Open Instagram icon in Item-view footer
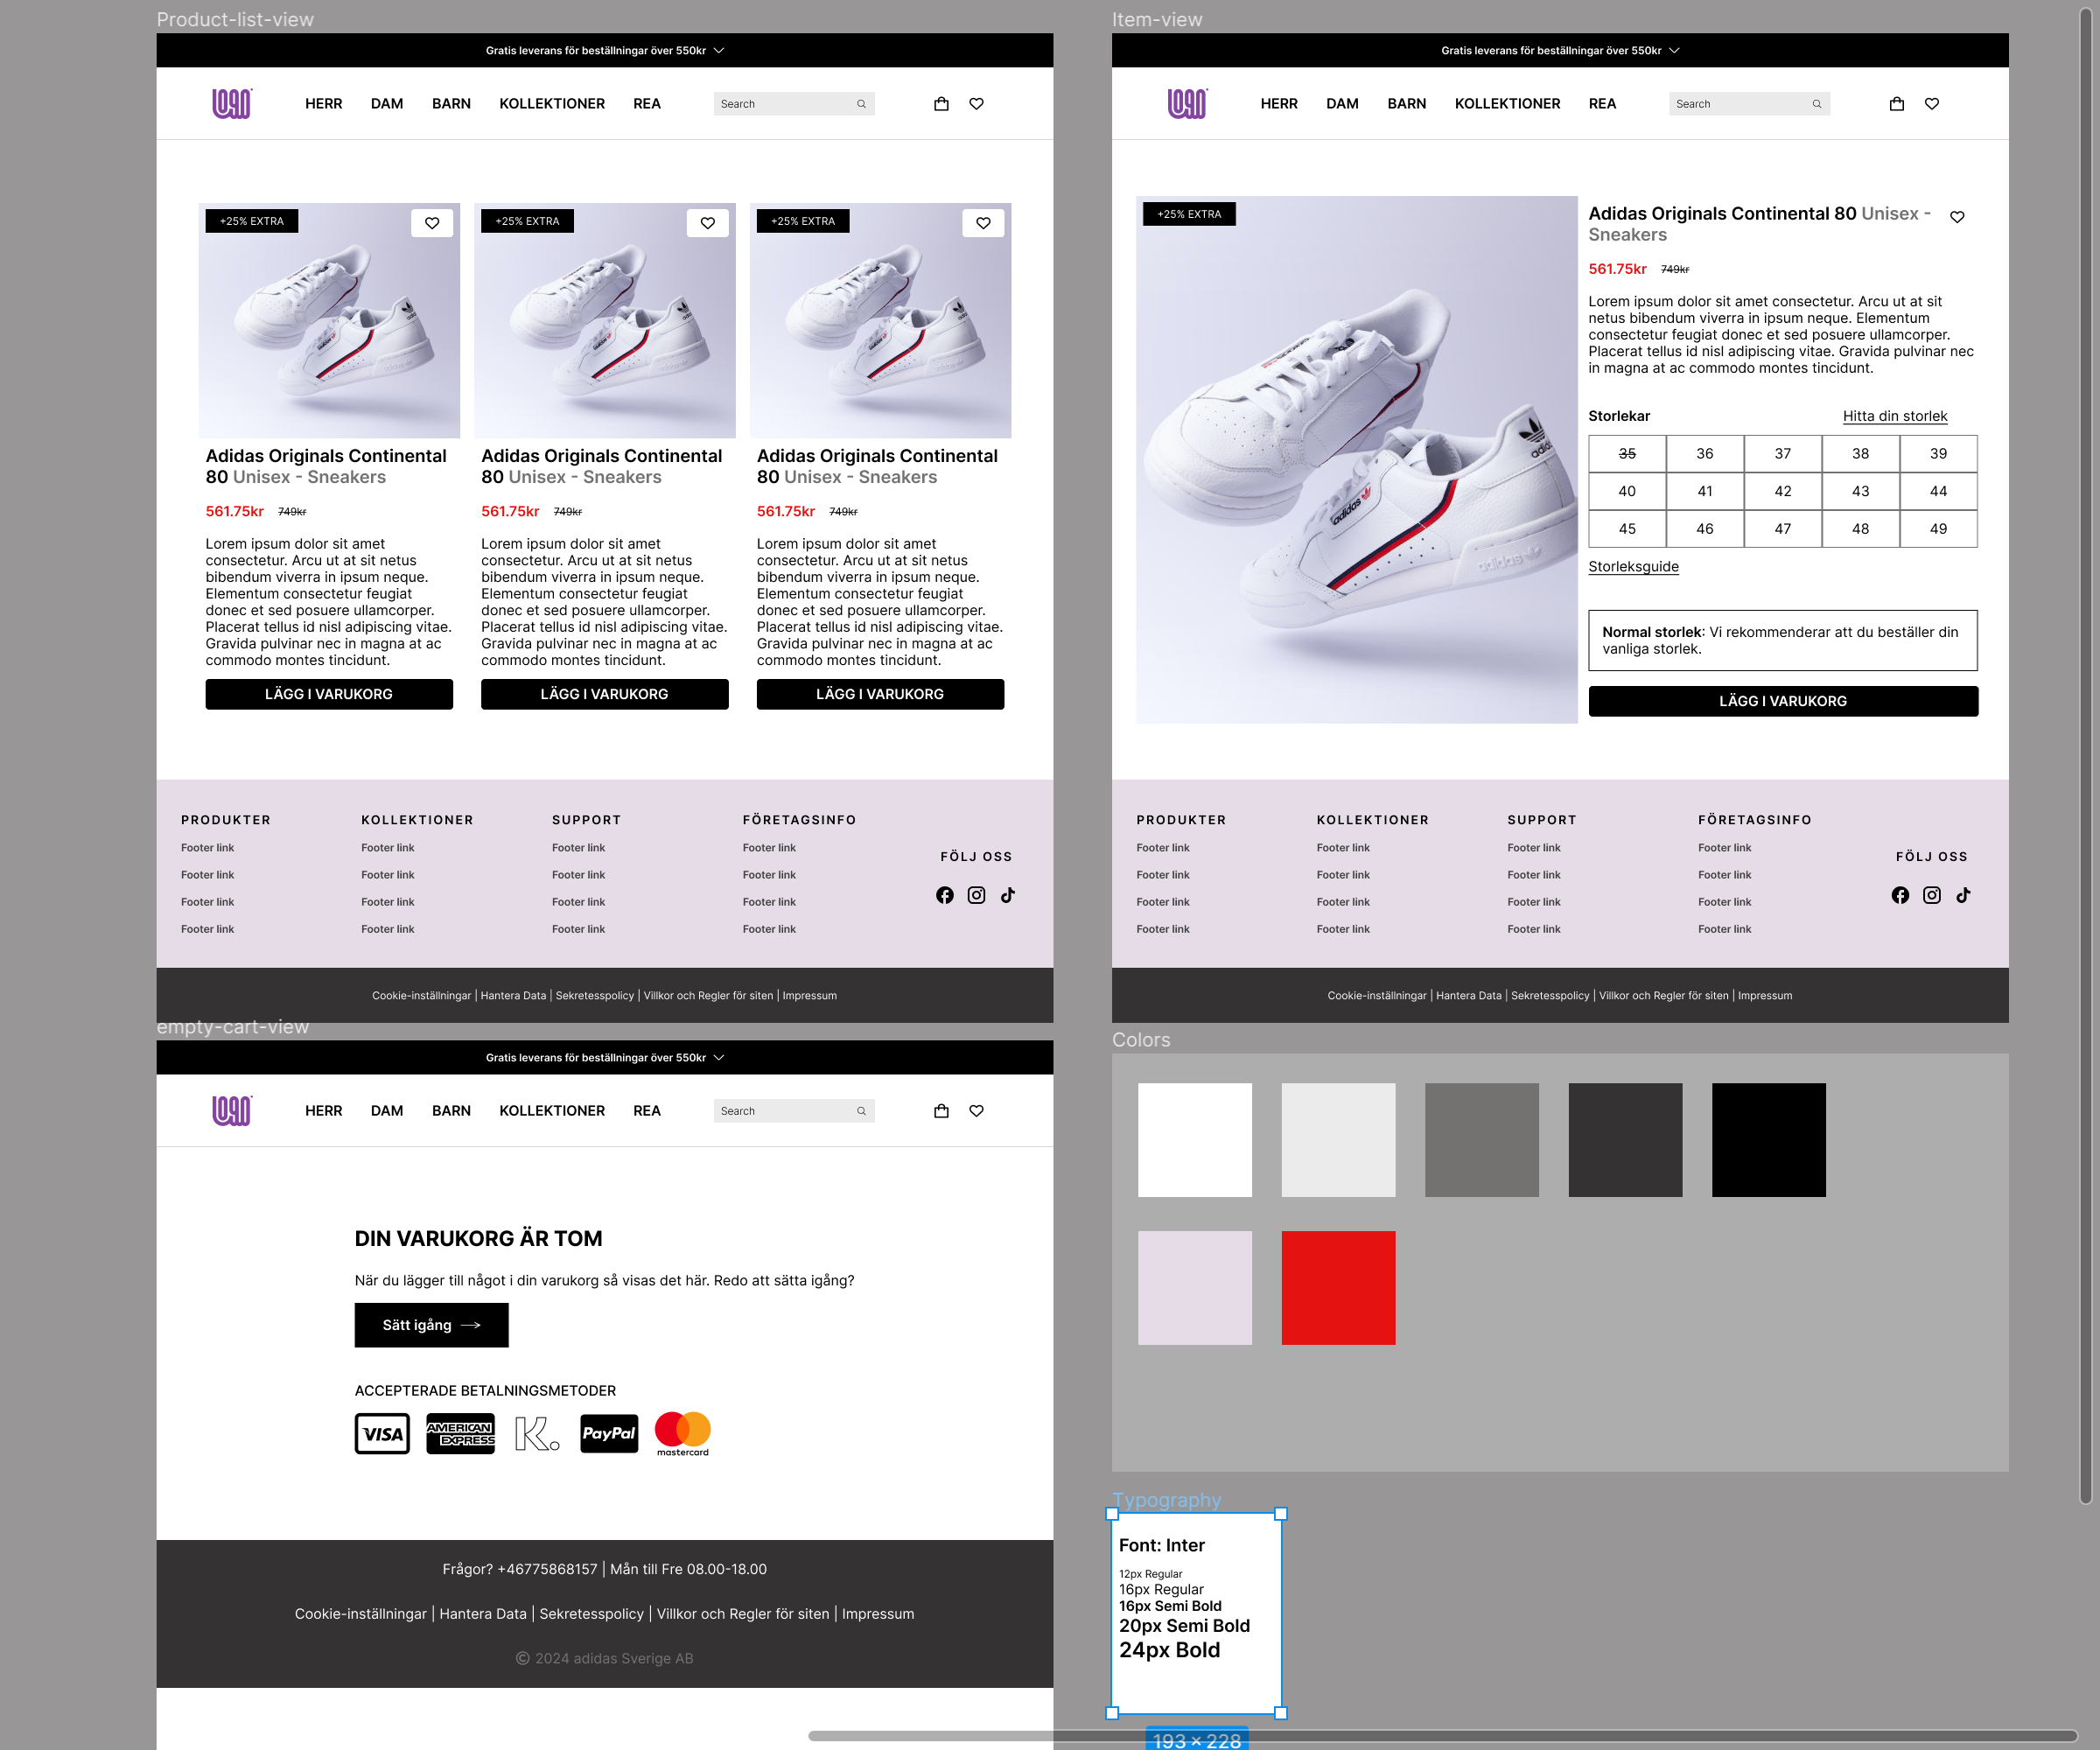The width and height of the screenshot is (2100, 1750). click(x=1932, y=895)
